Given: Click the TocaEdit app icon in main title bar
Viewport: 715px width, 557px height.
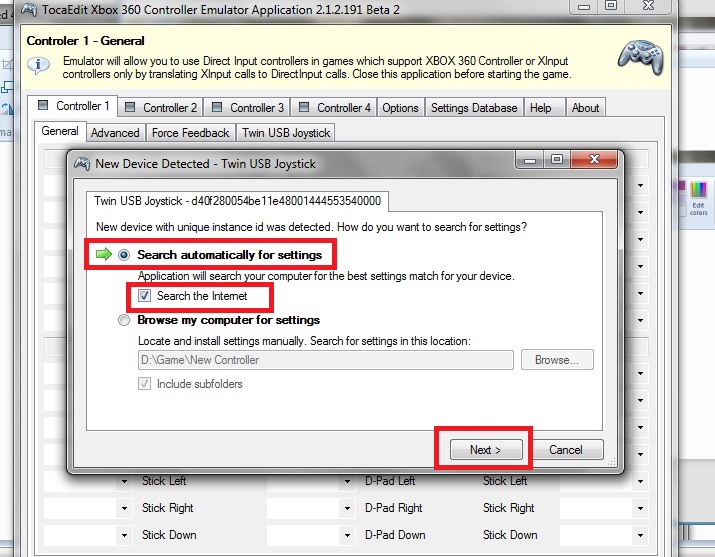Looking at the screenshot, I should tap(29, 9).
